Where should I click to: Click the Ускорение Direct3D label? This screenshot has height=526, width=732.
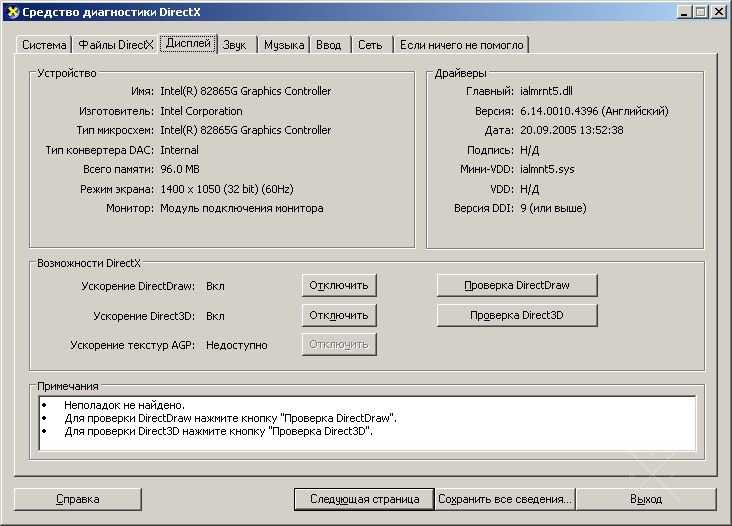click(144, 316)
